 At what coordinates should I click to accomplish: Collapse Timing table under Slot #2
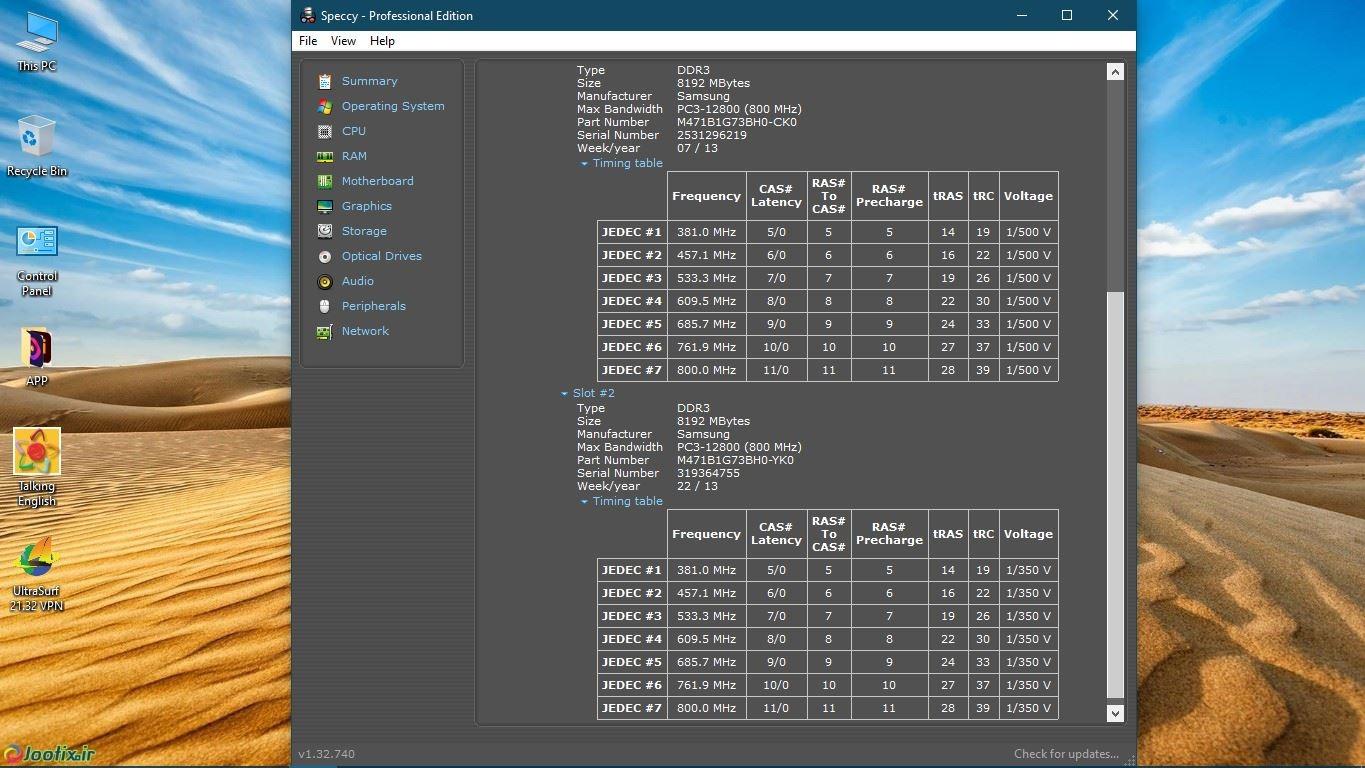pos(584,502)
